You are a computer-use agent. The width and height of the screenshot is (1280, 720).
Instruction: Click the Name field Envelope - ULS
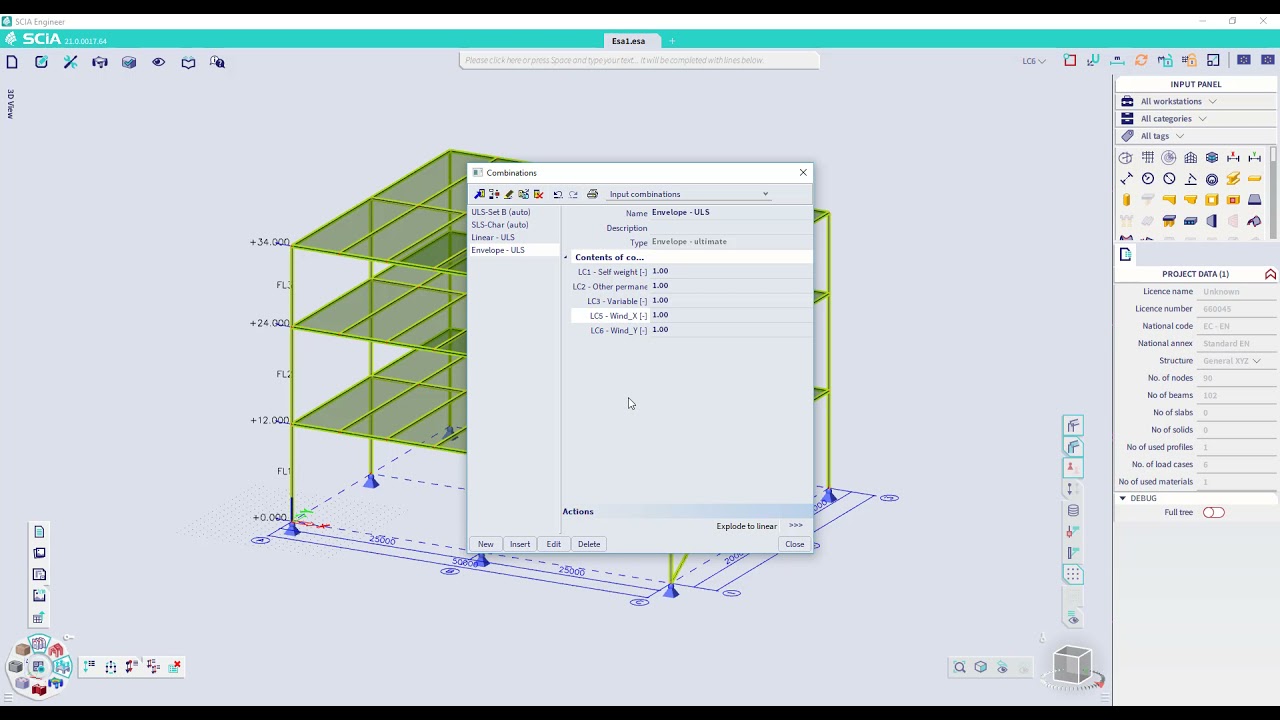[731, 212]
